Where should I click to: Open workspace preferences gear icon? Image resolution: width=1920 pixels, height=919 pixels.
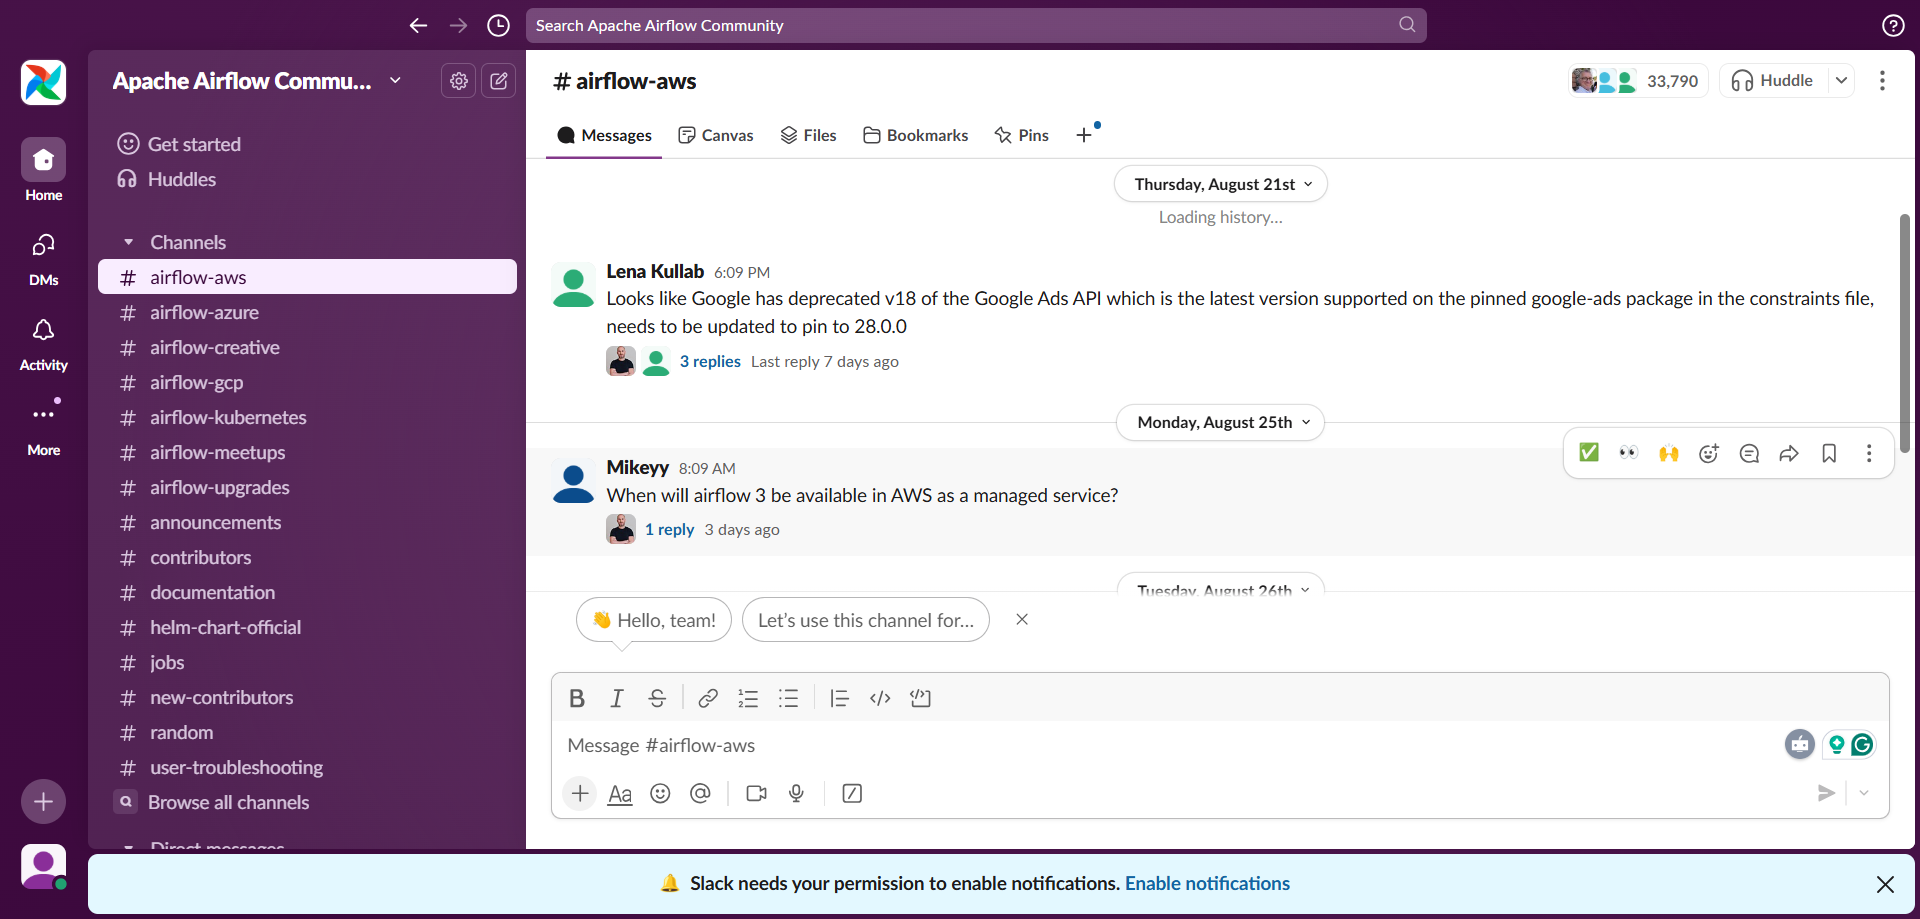[459, 81]
